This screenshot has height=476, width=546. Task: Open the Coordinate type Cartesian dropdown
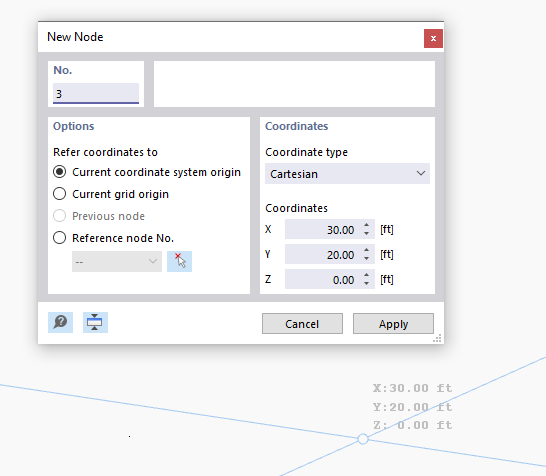coord(347,173)
